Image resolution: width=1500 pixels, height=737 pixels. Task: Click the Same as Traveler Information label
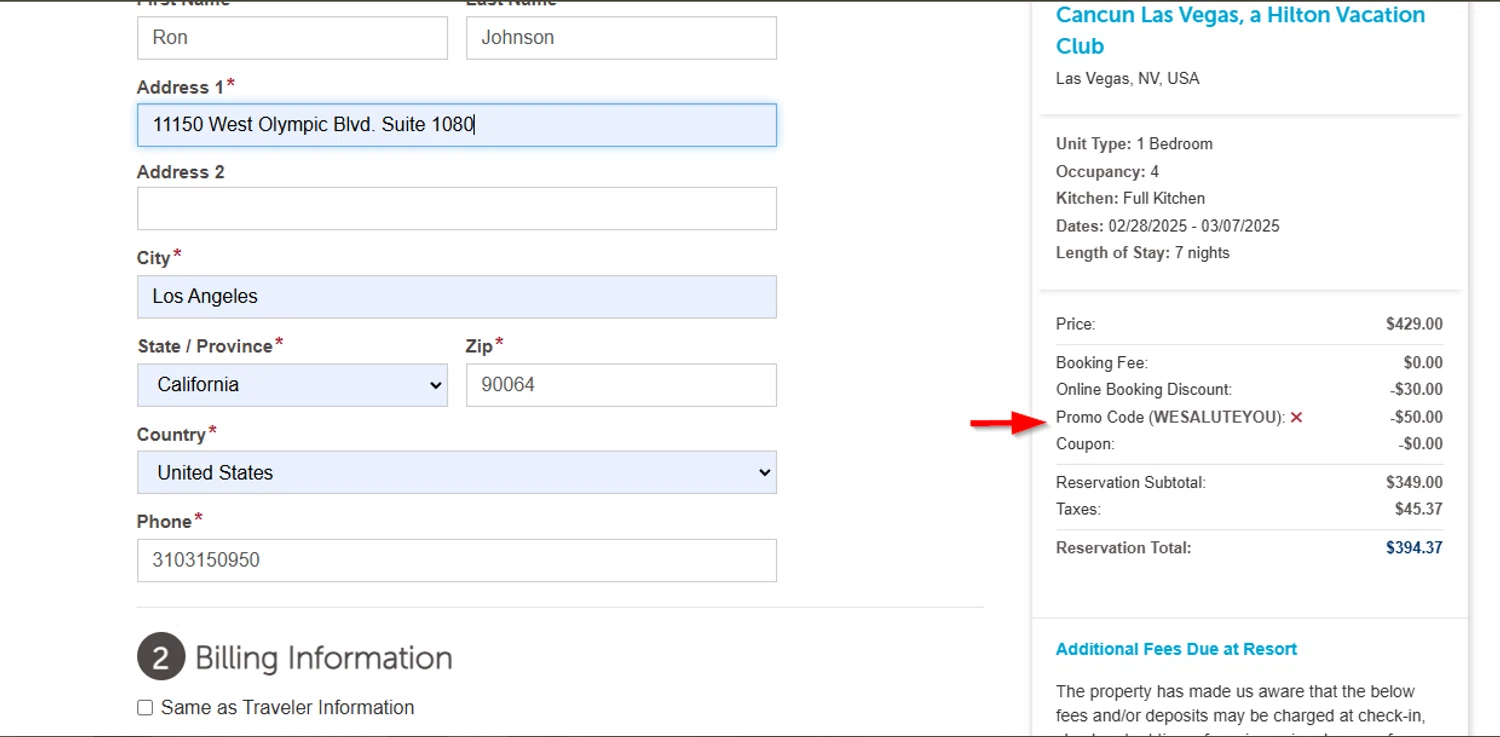pyautogui.click(x=288, y=708)
